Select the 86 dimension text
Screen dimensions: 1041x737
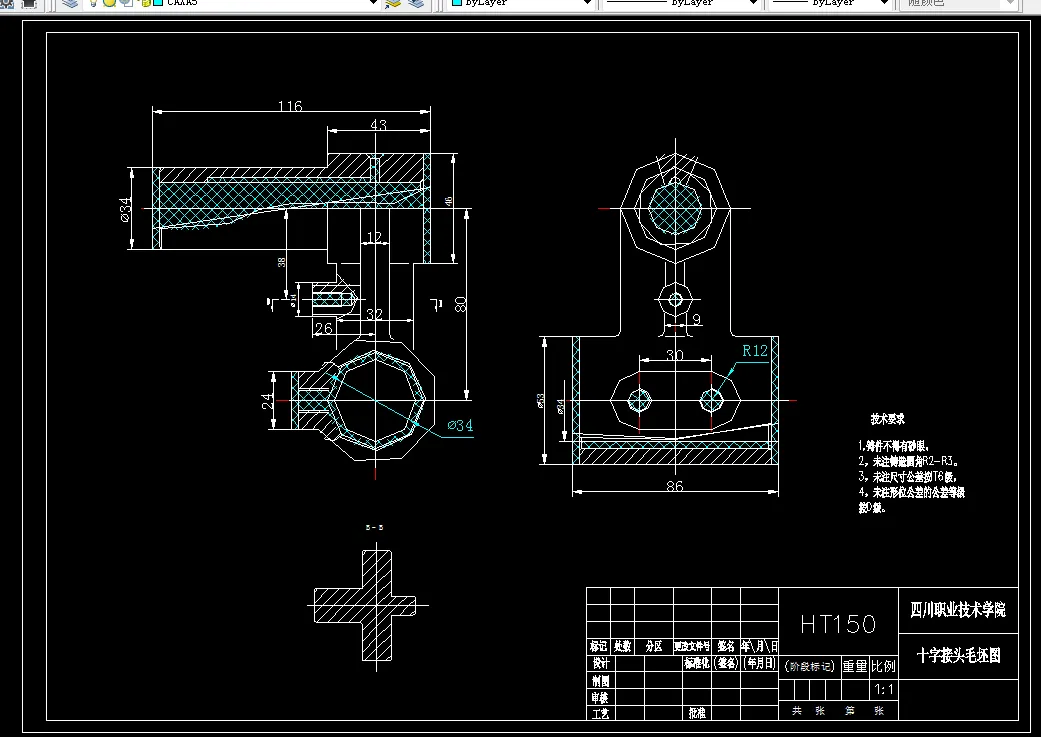(x=675, y=486)
